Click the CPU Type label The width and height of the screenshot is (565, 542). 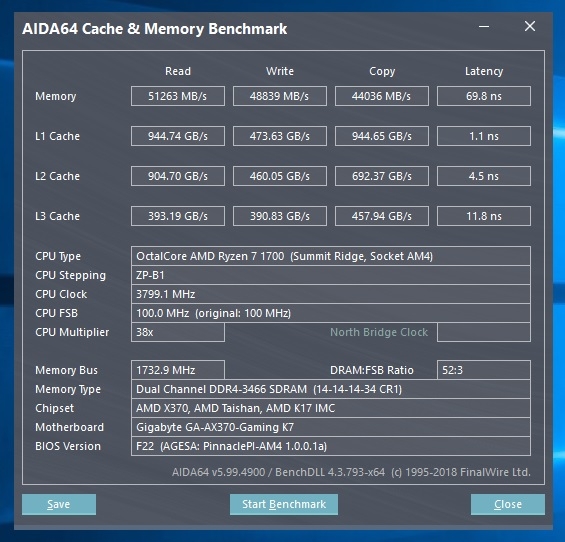(58, 256)
